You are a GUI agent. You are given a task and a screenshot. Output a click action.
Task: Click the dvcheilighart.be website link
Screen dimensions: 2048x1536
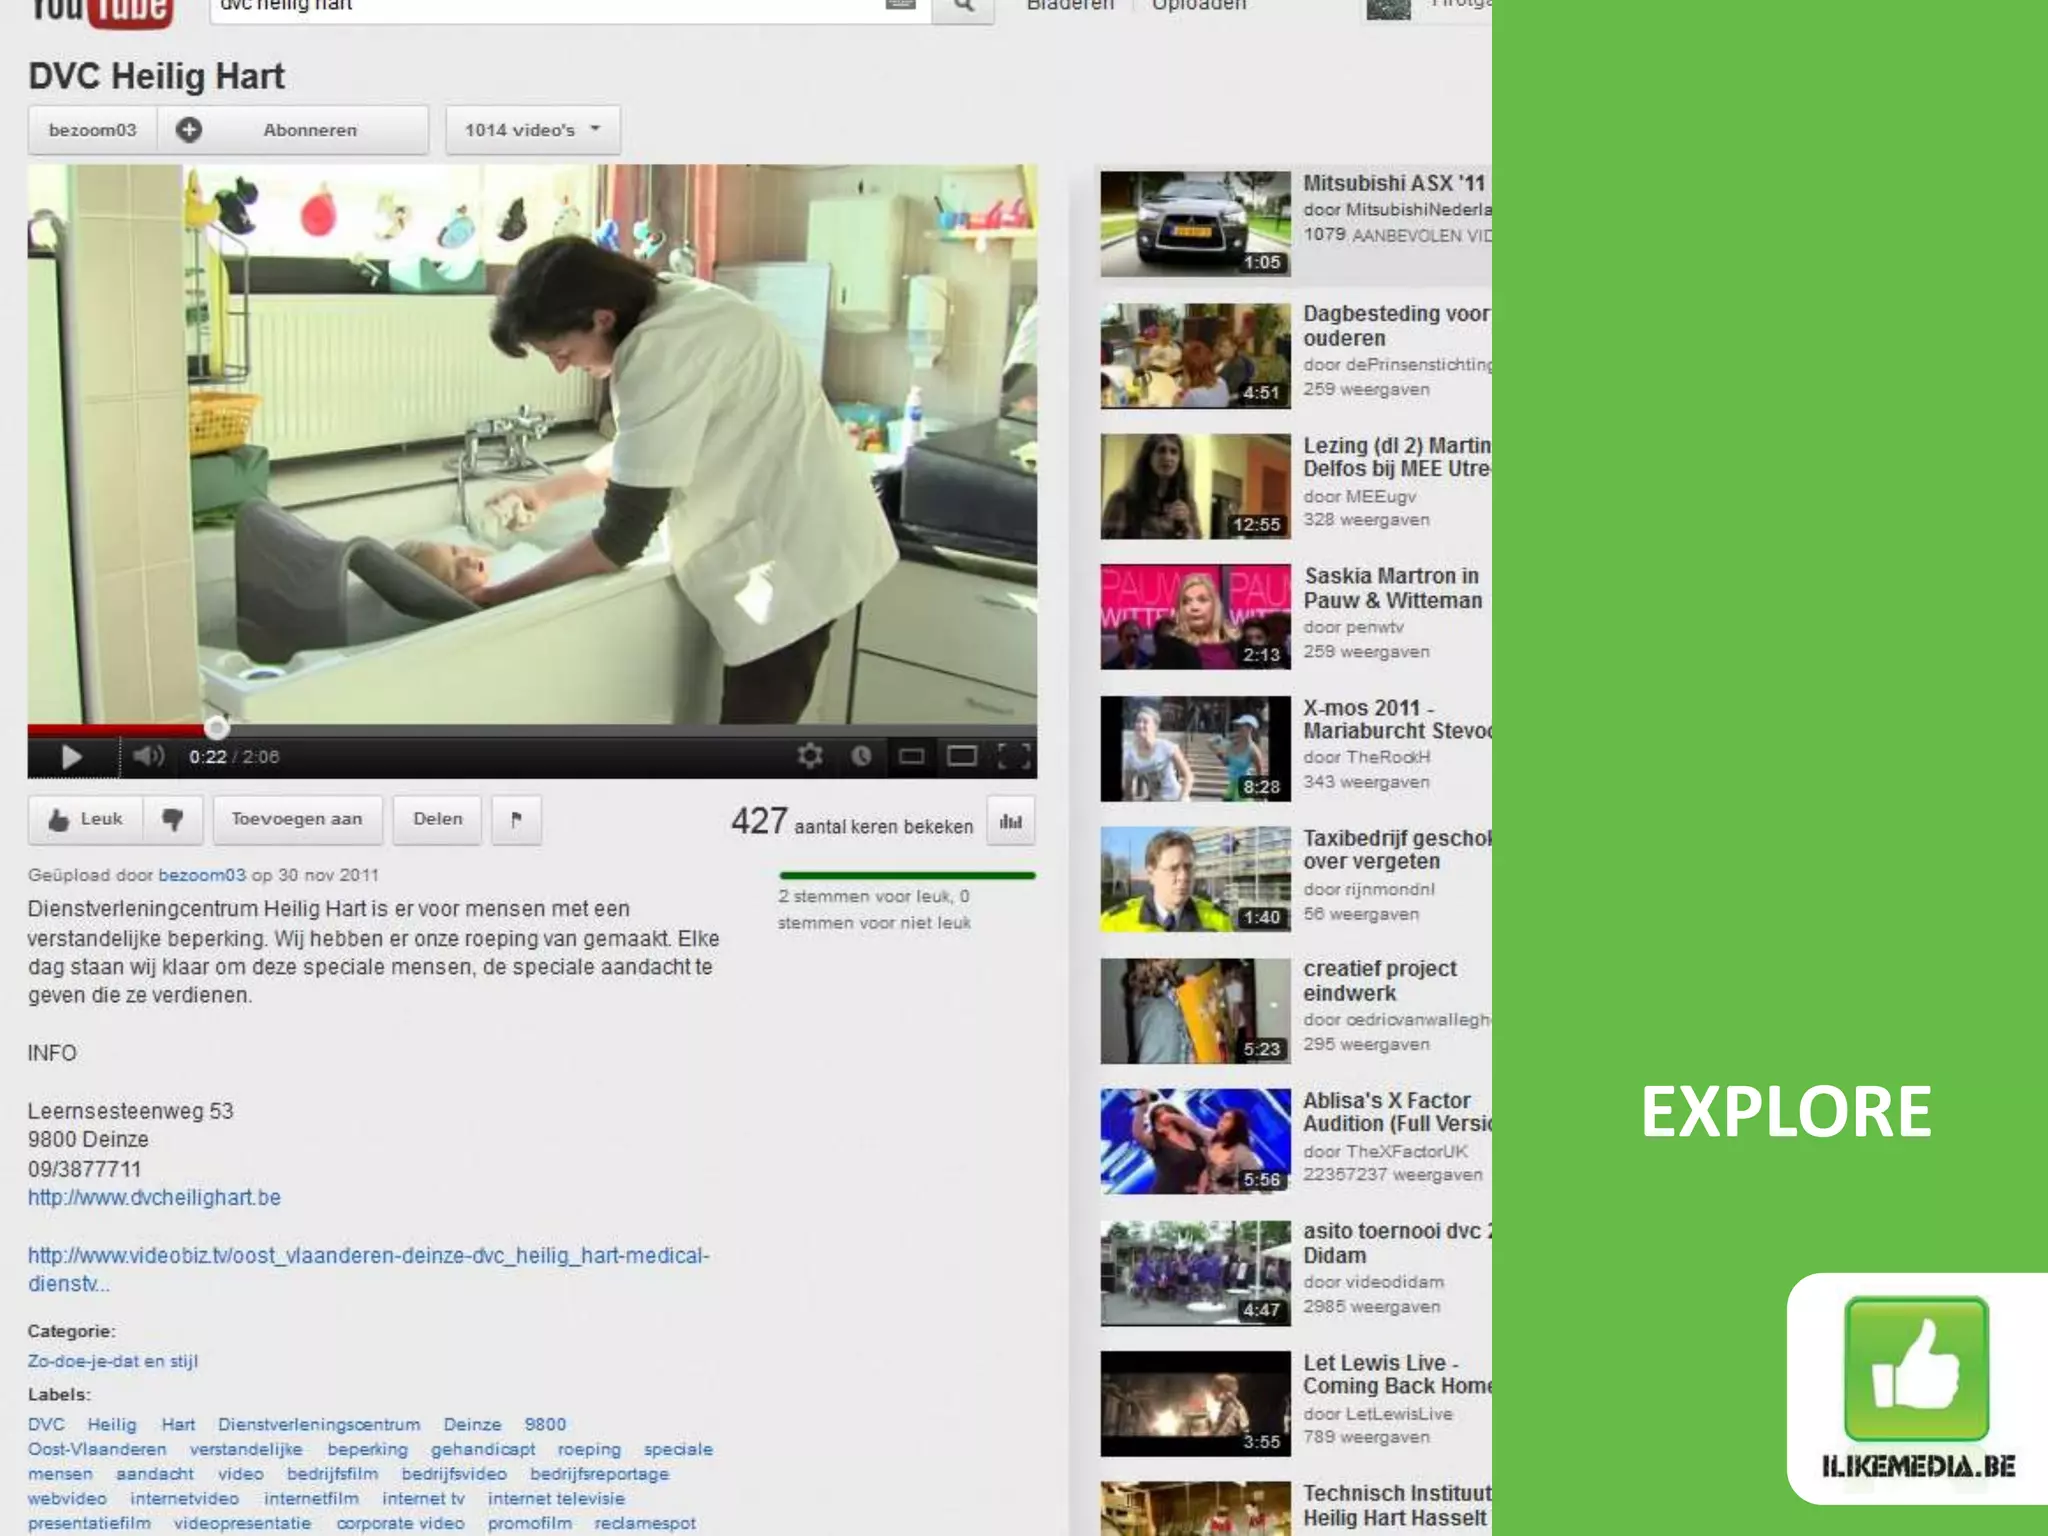(154, 1197)
